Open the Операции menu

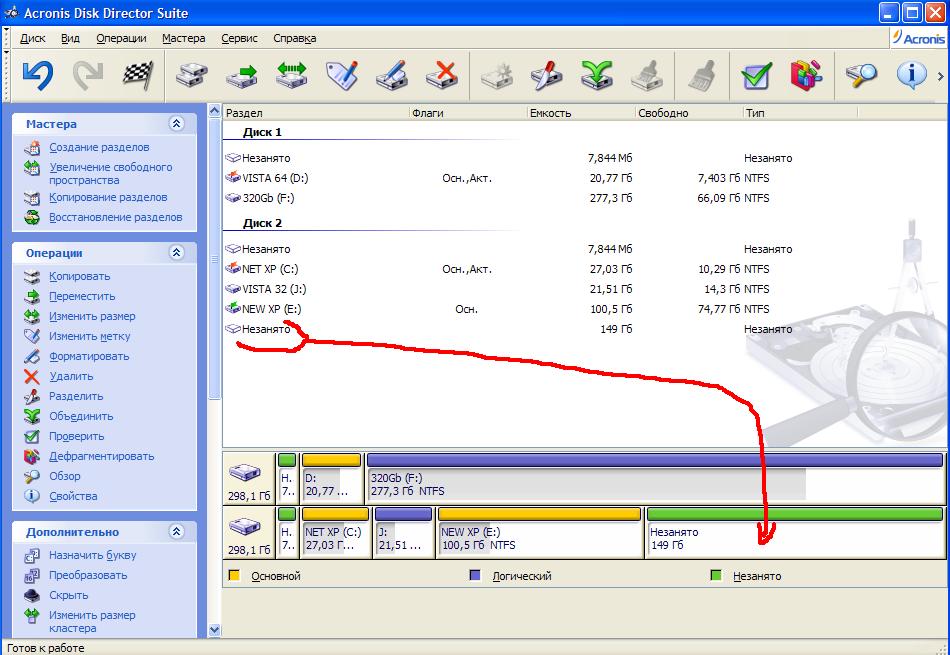(121, 38)
